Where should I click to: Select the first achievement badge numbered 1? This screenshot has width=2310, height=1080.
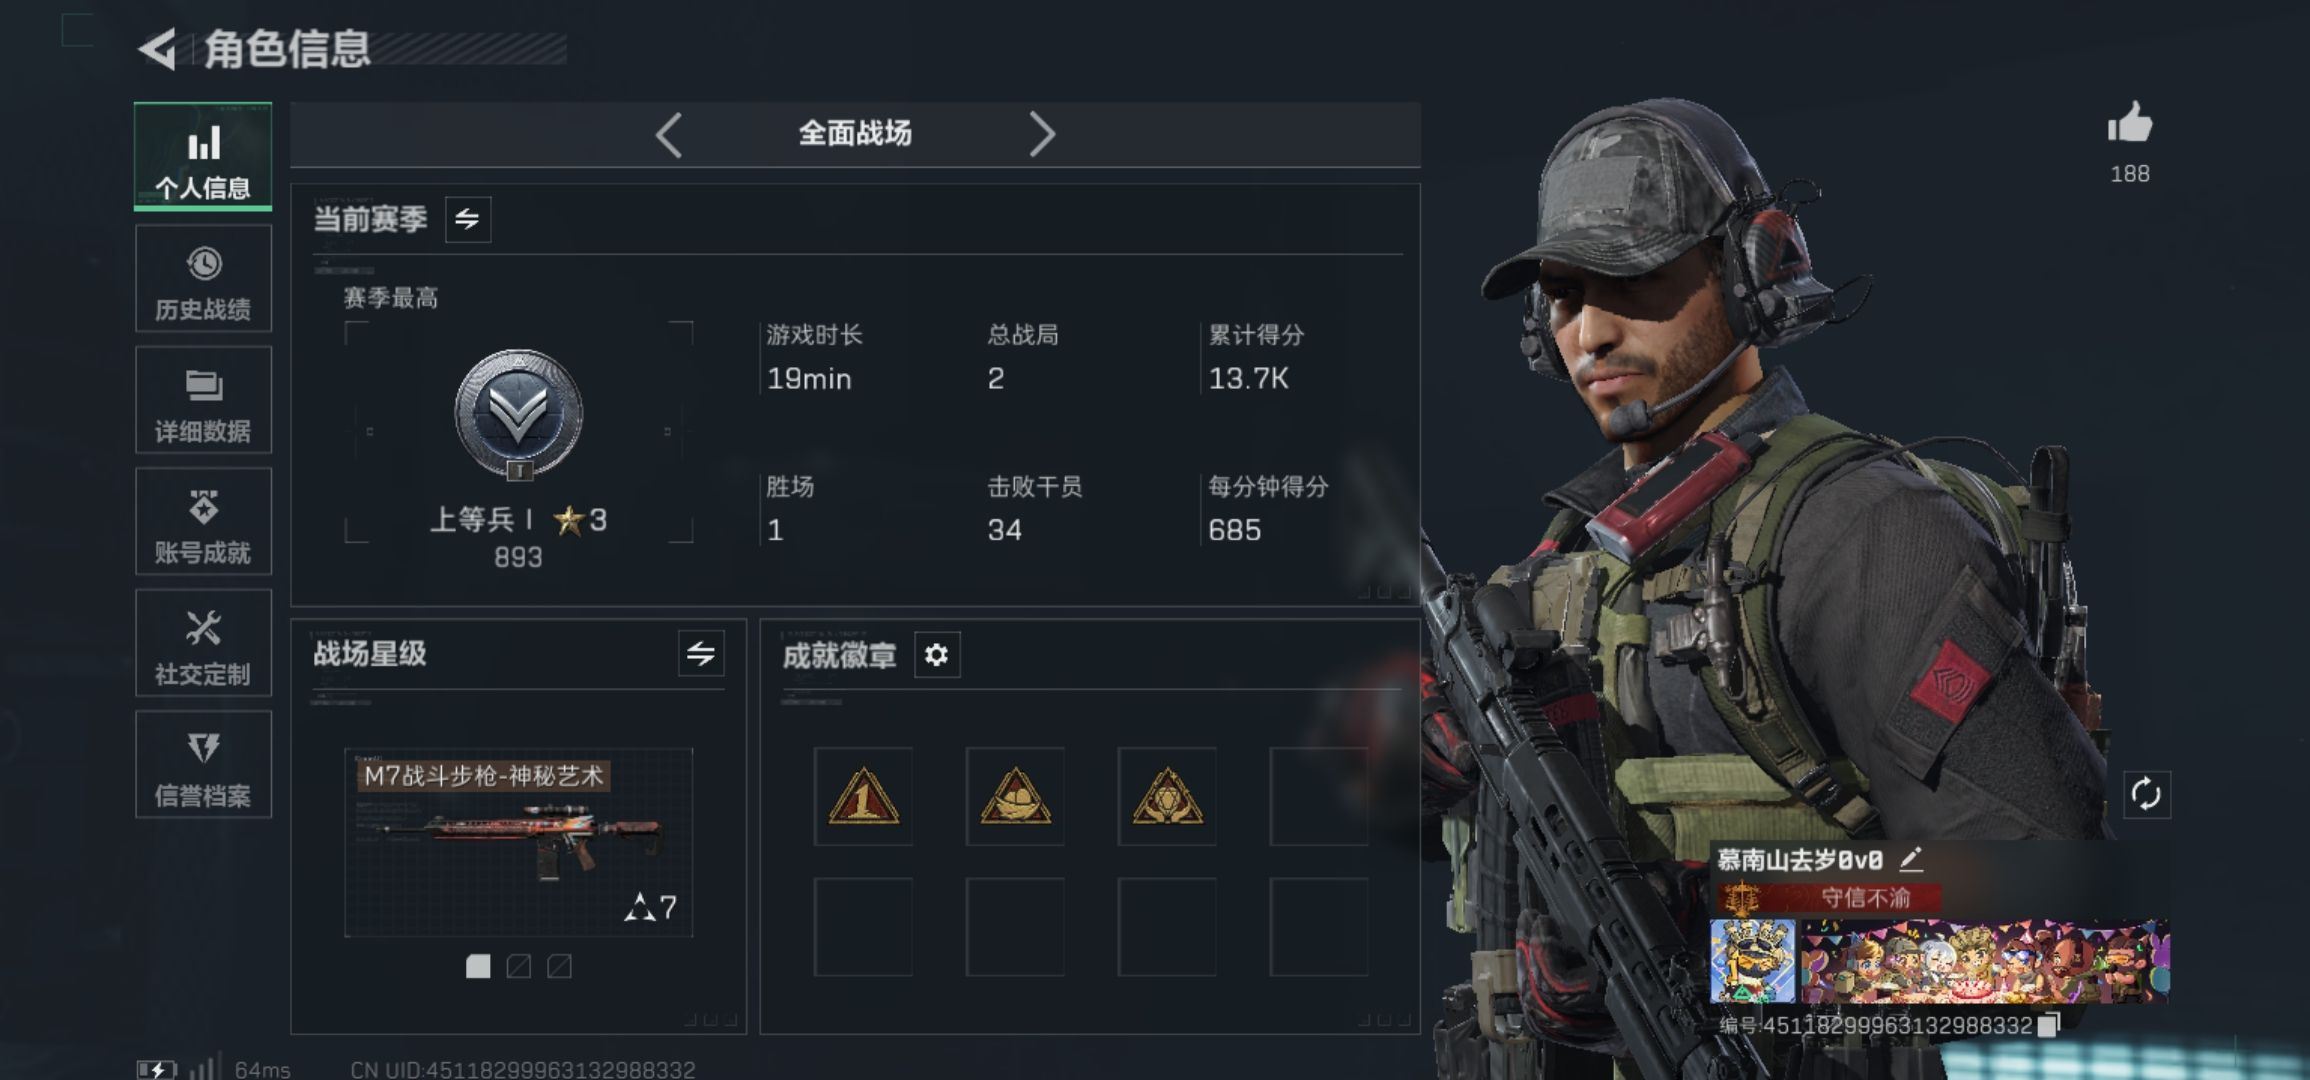(863, 796)
